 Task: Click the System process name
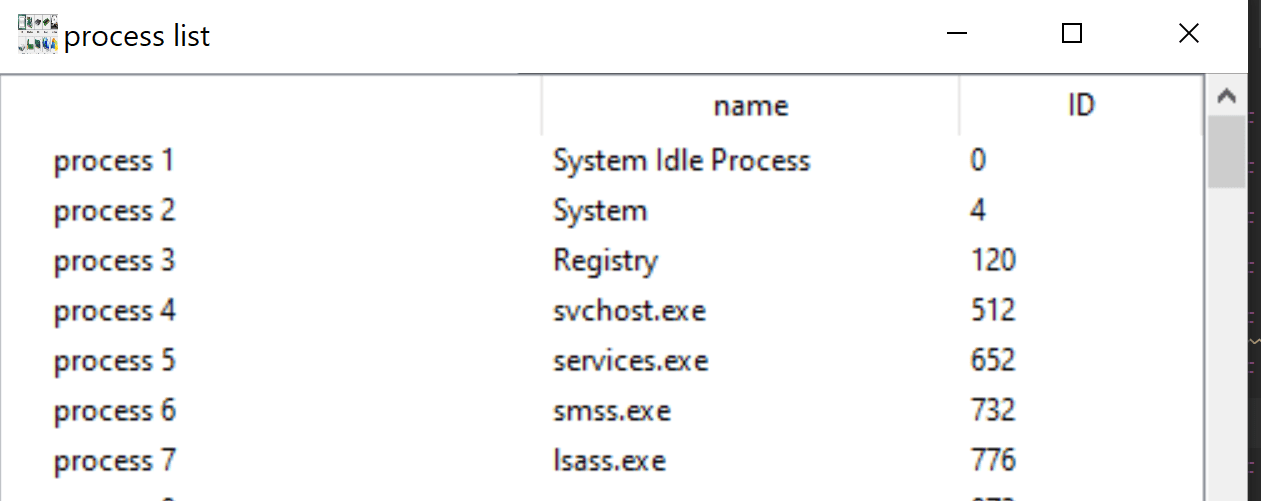600,211
